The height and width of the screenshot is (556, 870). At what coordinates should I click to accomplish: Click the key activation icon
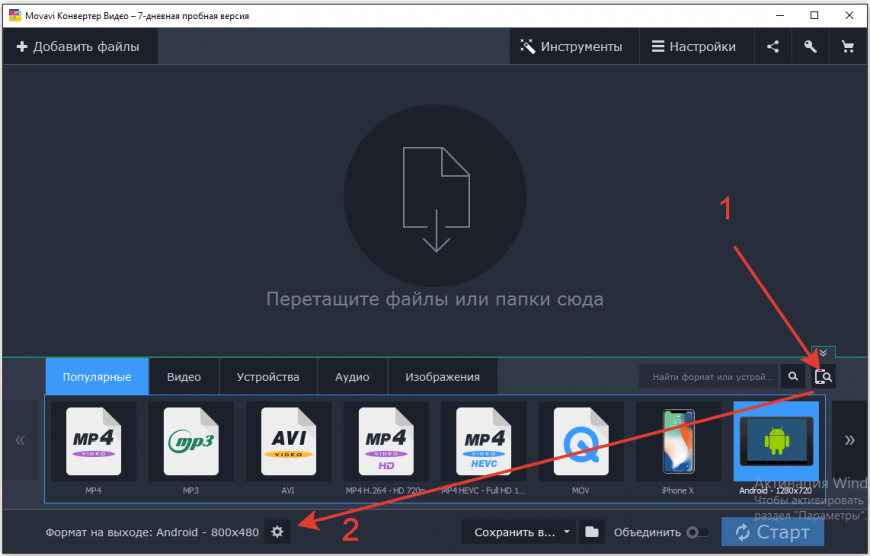click(x=810, y=47)
